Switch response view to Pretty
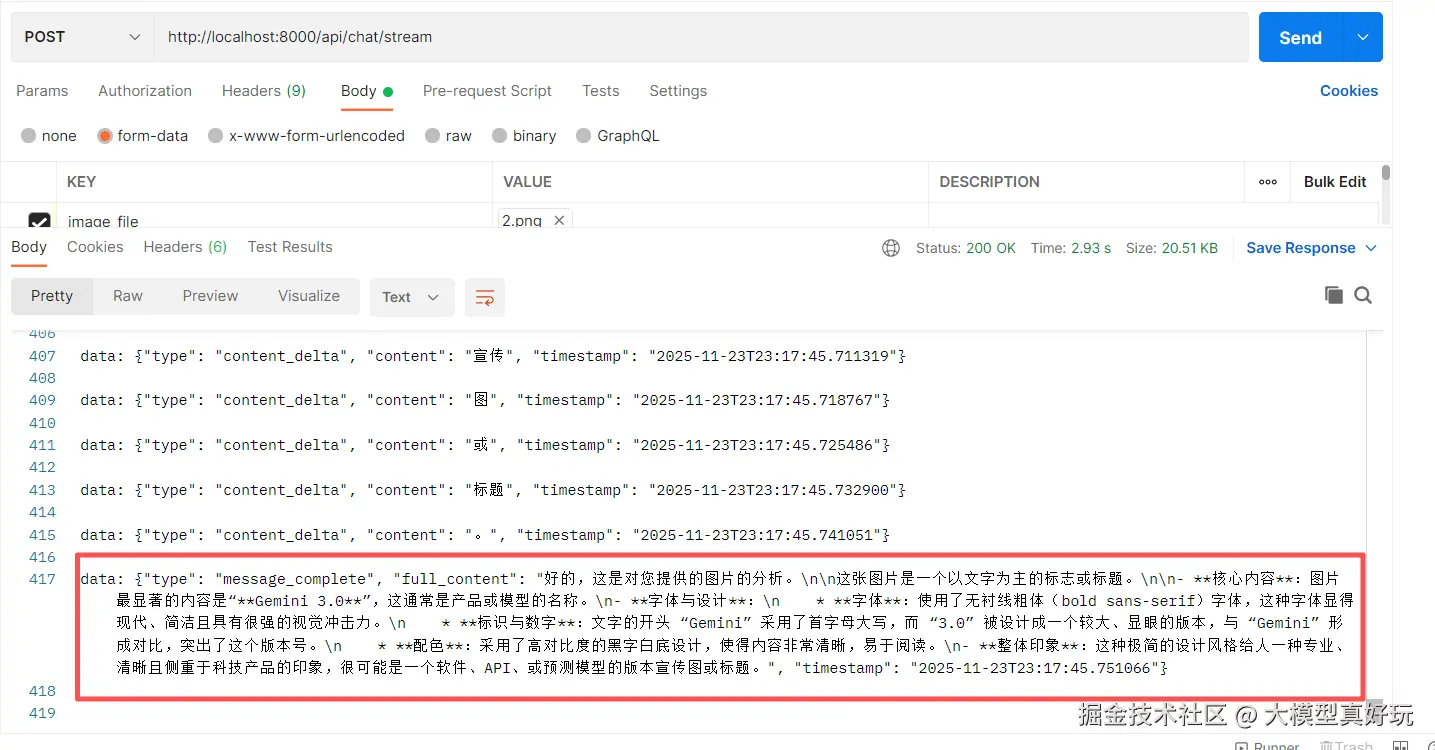 pyautogui.click(x=52, y=296)
